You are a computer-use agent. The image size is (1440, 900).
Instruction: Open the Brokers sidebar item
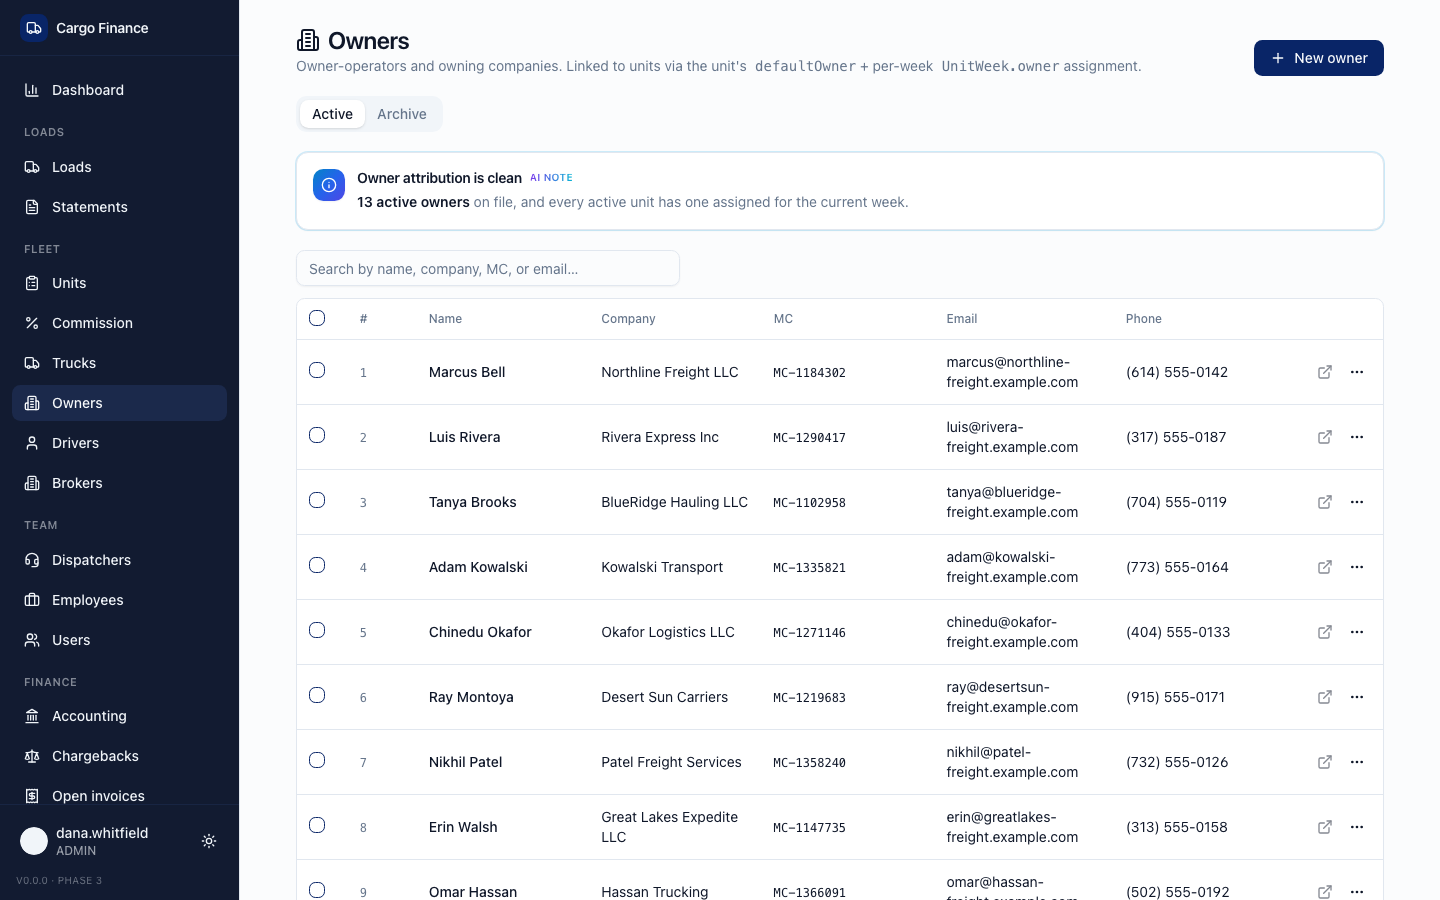[x=119, y=483]
